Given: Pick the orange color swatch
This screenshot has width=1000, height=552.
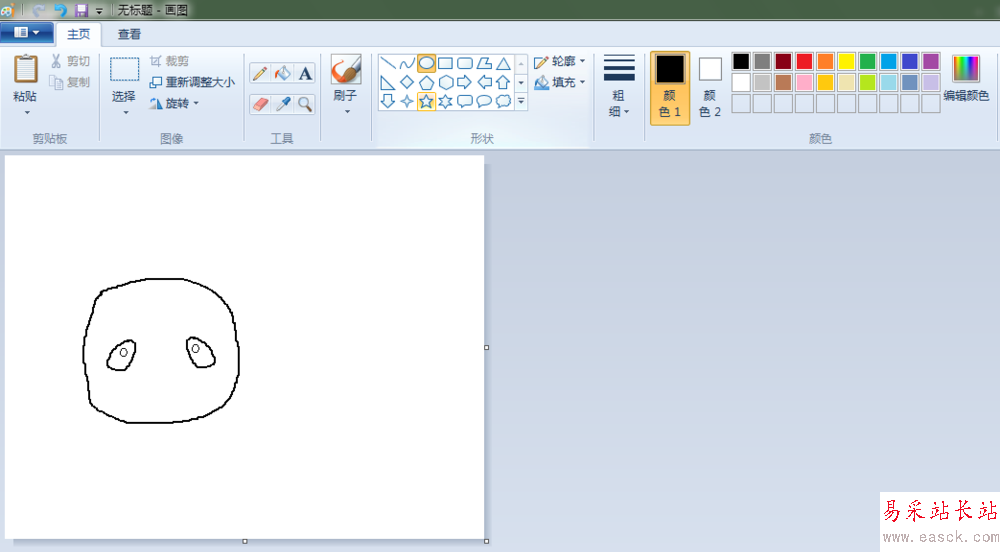Looking at the screenshot, I should (x=825, y=61).
